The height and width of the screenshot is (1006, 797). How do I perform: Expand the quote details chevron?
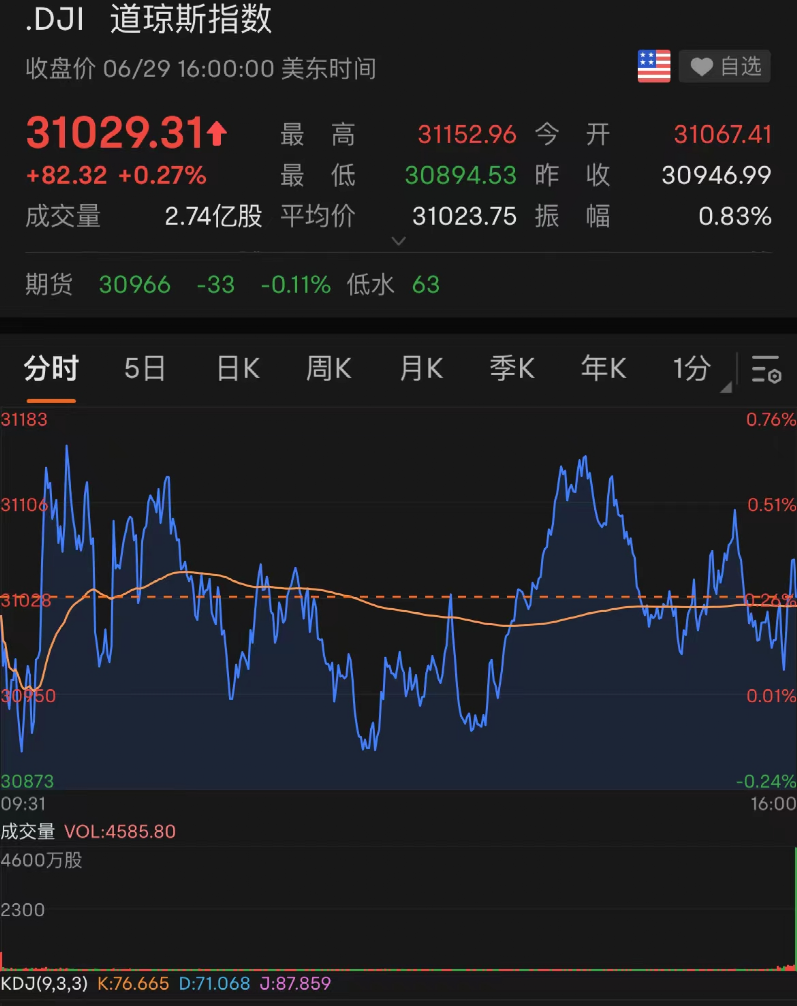pos(398,241)
